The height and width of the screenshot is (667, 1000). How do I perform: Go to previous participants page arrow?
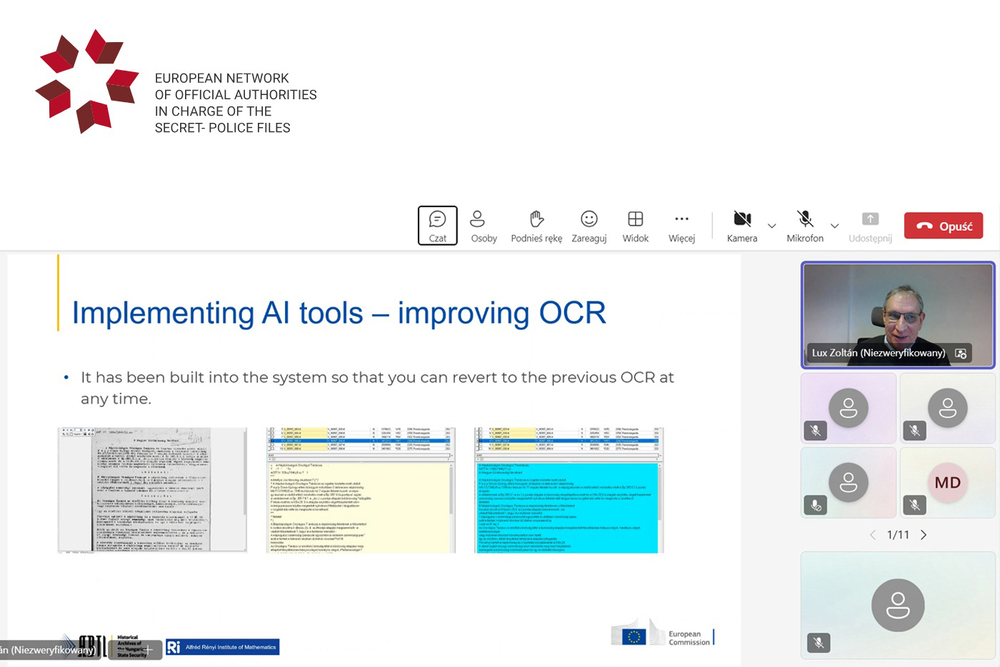click(x=872, y=535)
